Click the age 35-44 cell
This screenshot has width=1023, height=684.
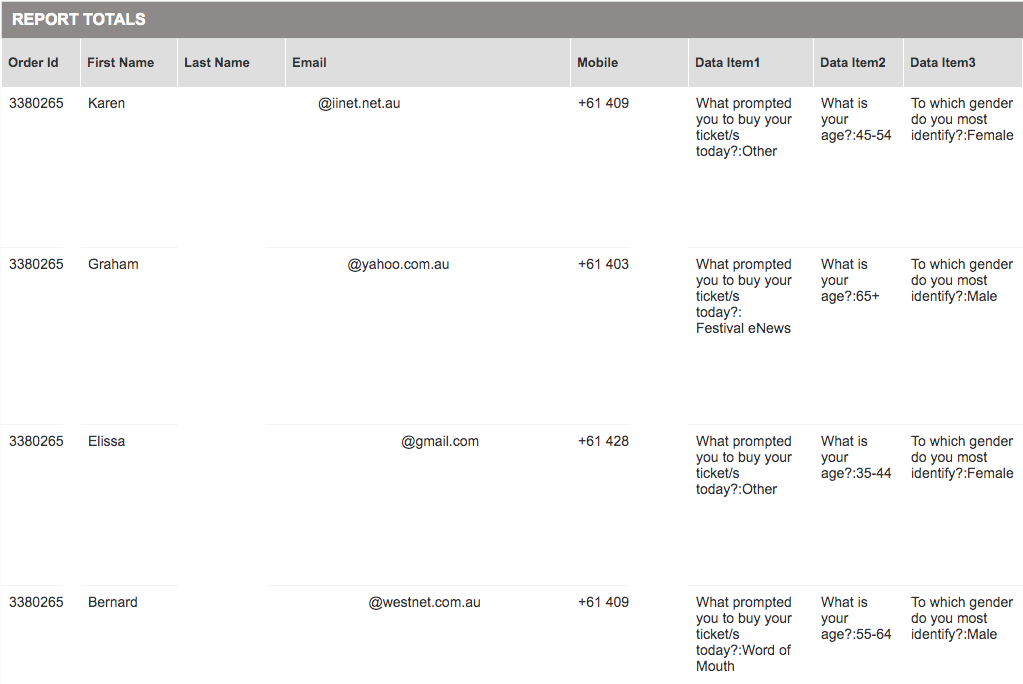[x=856, y=458]
